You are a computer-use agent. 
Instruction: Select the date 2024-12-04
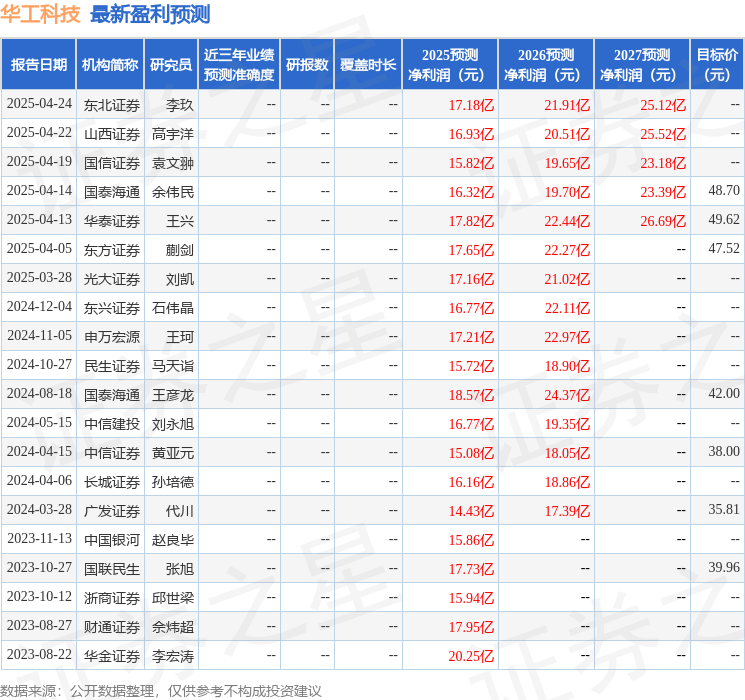pos(39,307)
